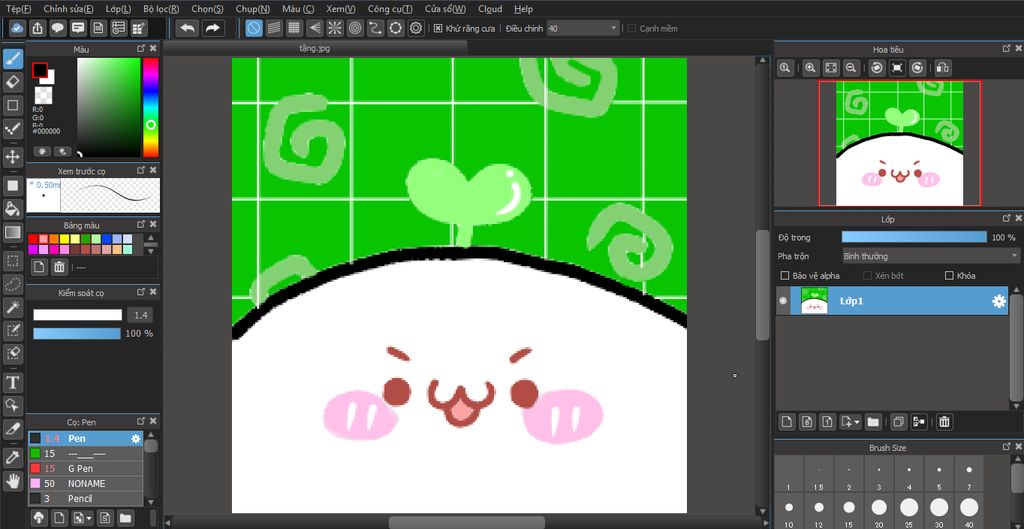Open the Pha trộn blending dropdown

point(930,256)
